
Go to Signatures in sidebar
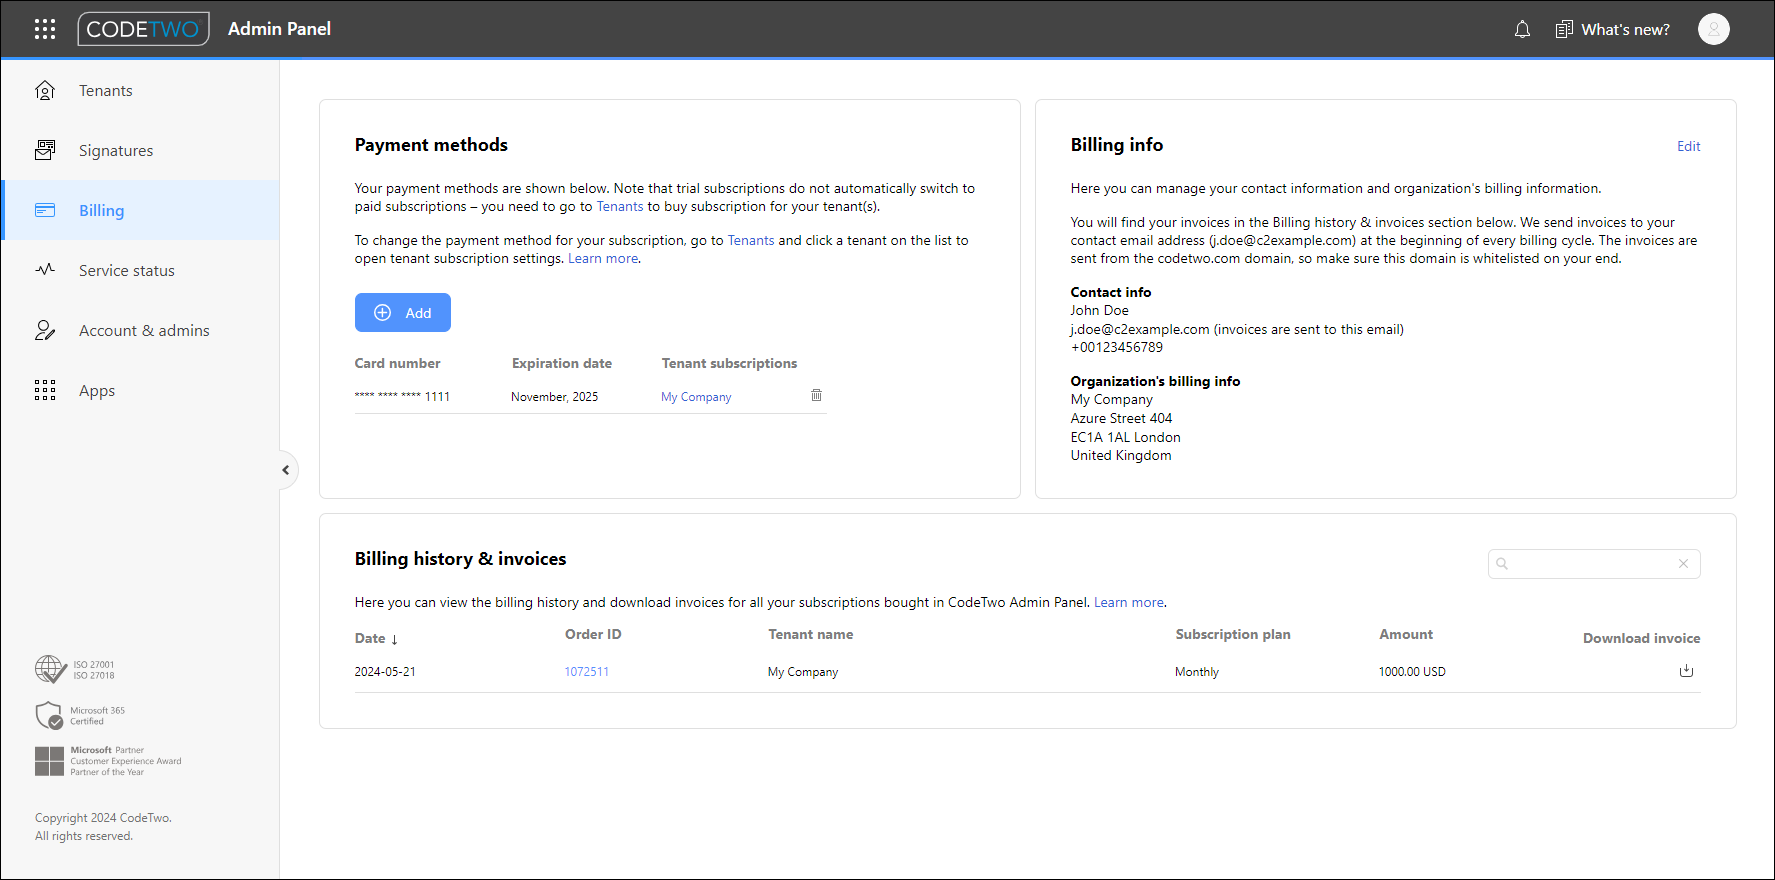pyautogui.click(x=140, y=150)
